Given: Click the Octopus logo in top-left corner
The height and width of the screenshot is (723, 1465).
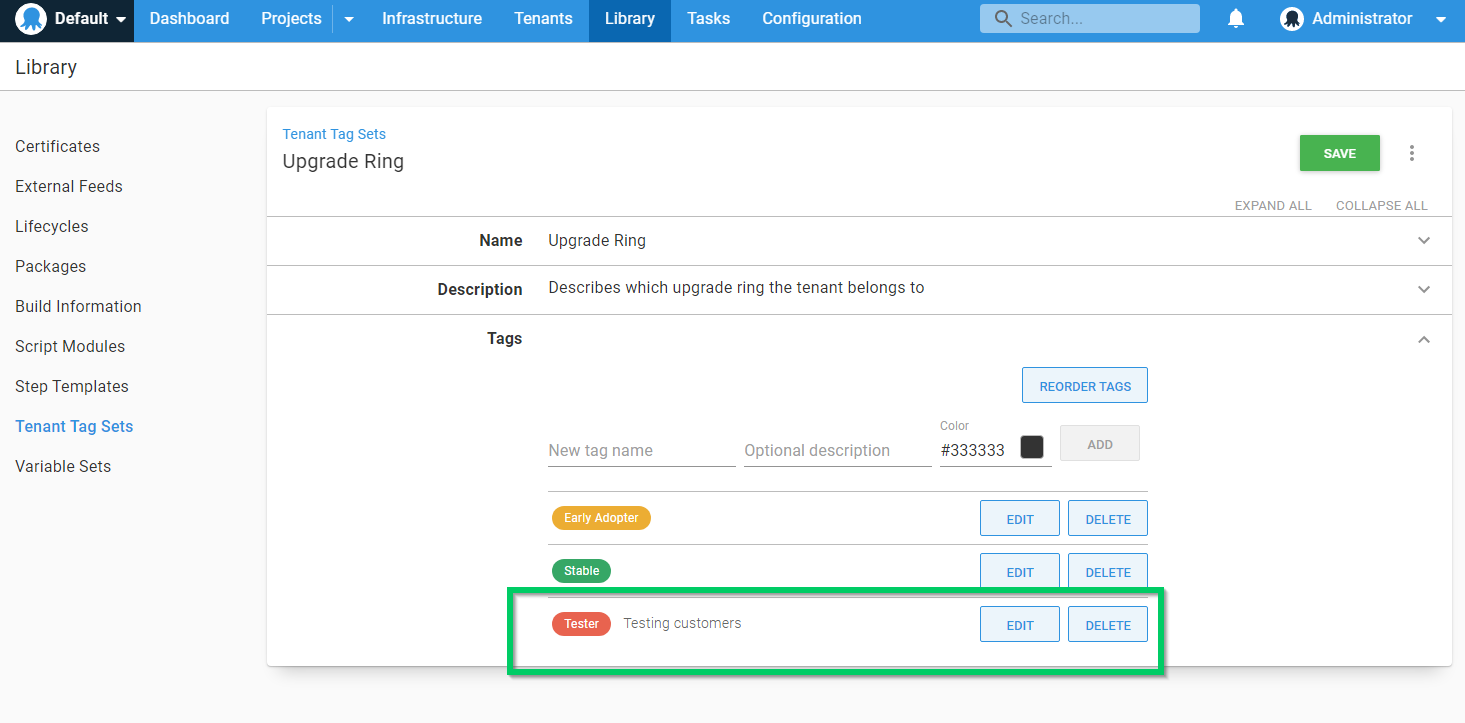Looking at the screenshot, I should pyautogui.click(x=31, y=19).
